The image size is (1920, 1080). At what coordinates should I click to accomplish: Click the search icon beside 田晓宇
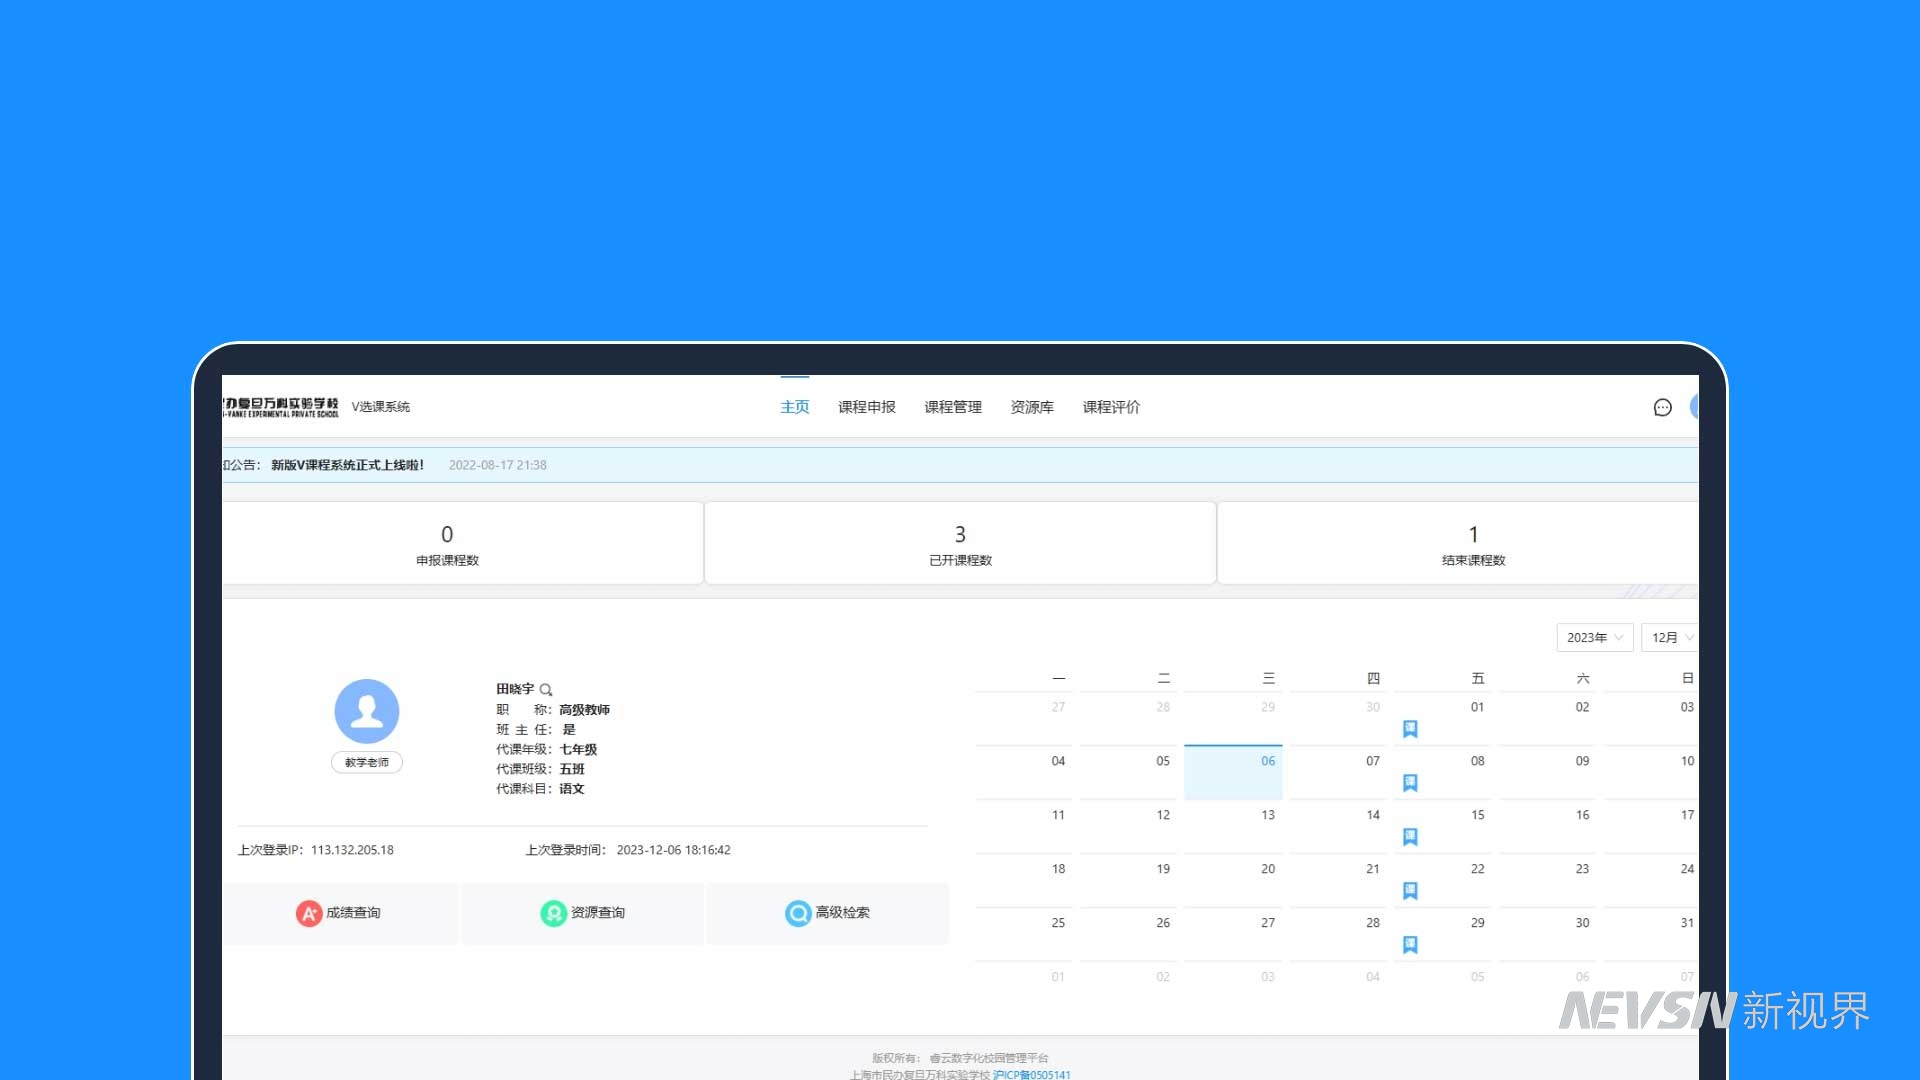(x=546, y=690)
